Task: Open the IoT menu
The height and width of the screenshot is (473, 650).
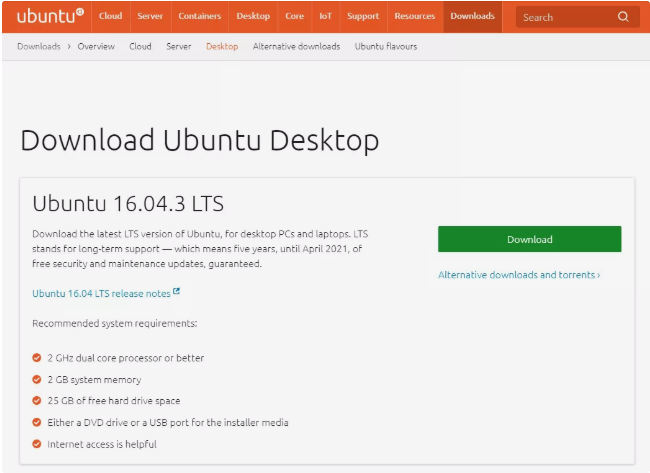Action: 325,16
